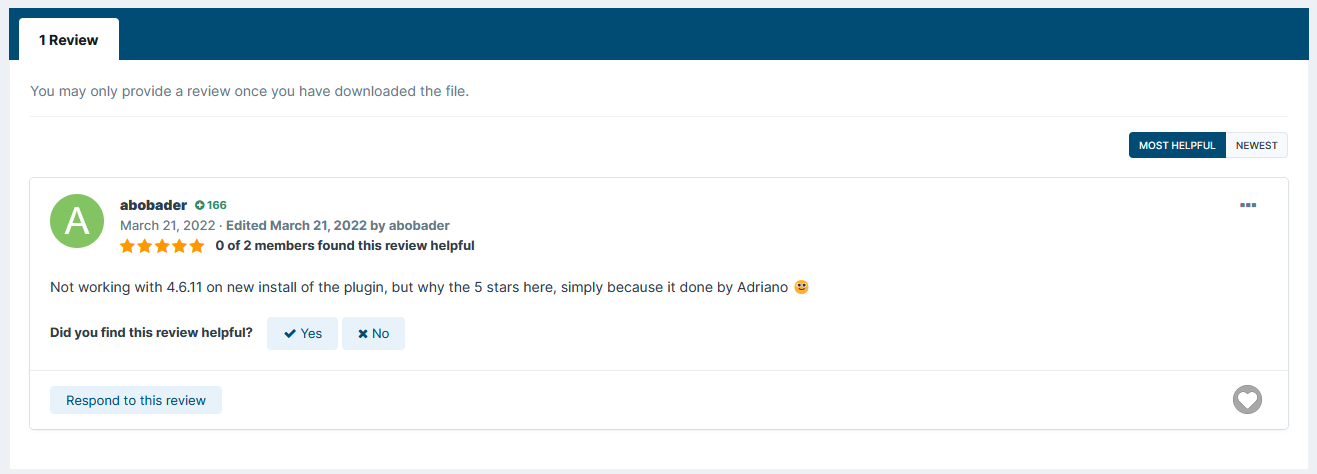Click the Edited March 21, 2022 note
This screenshot has height=474, width=1317.
pyautogui.click(x=338, y=225)
